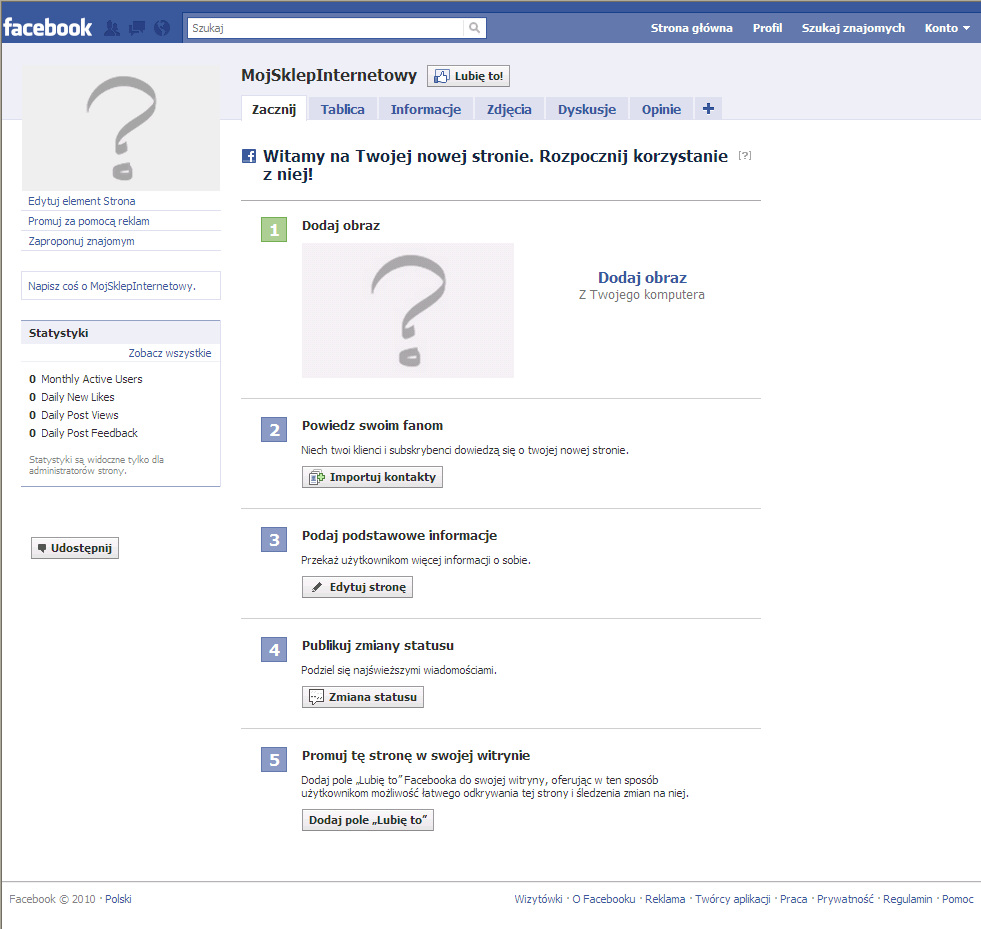
Task: Click the Udostępnij button
Action: (x=75, y=548)
